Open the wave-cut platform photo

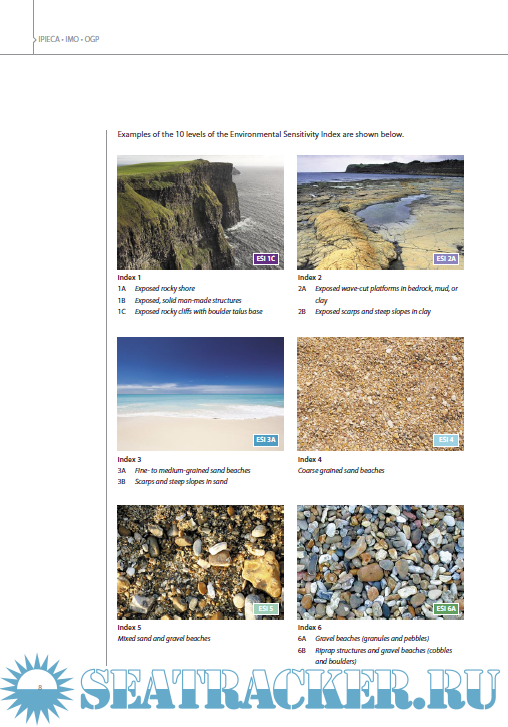381,212
